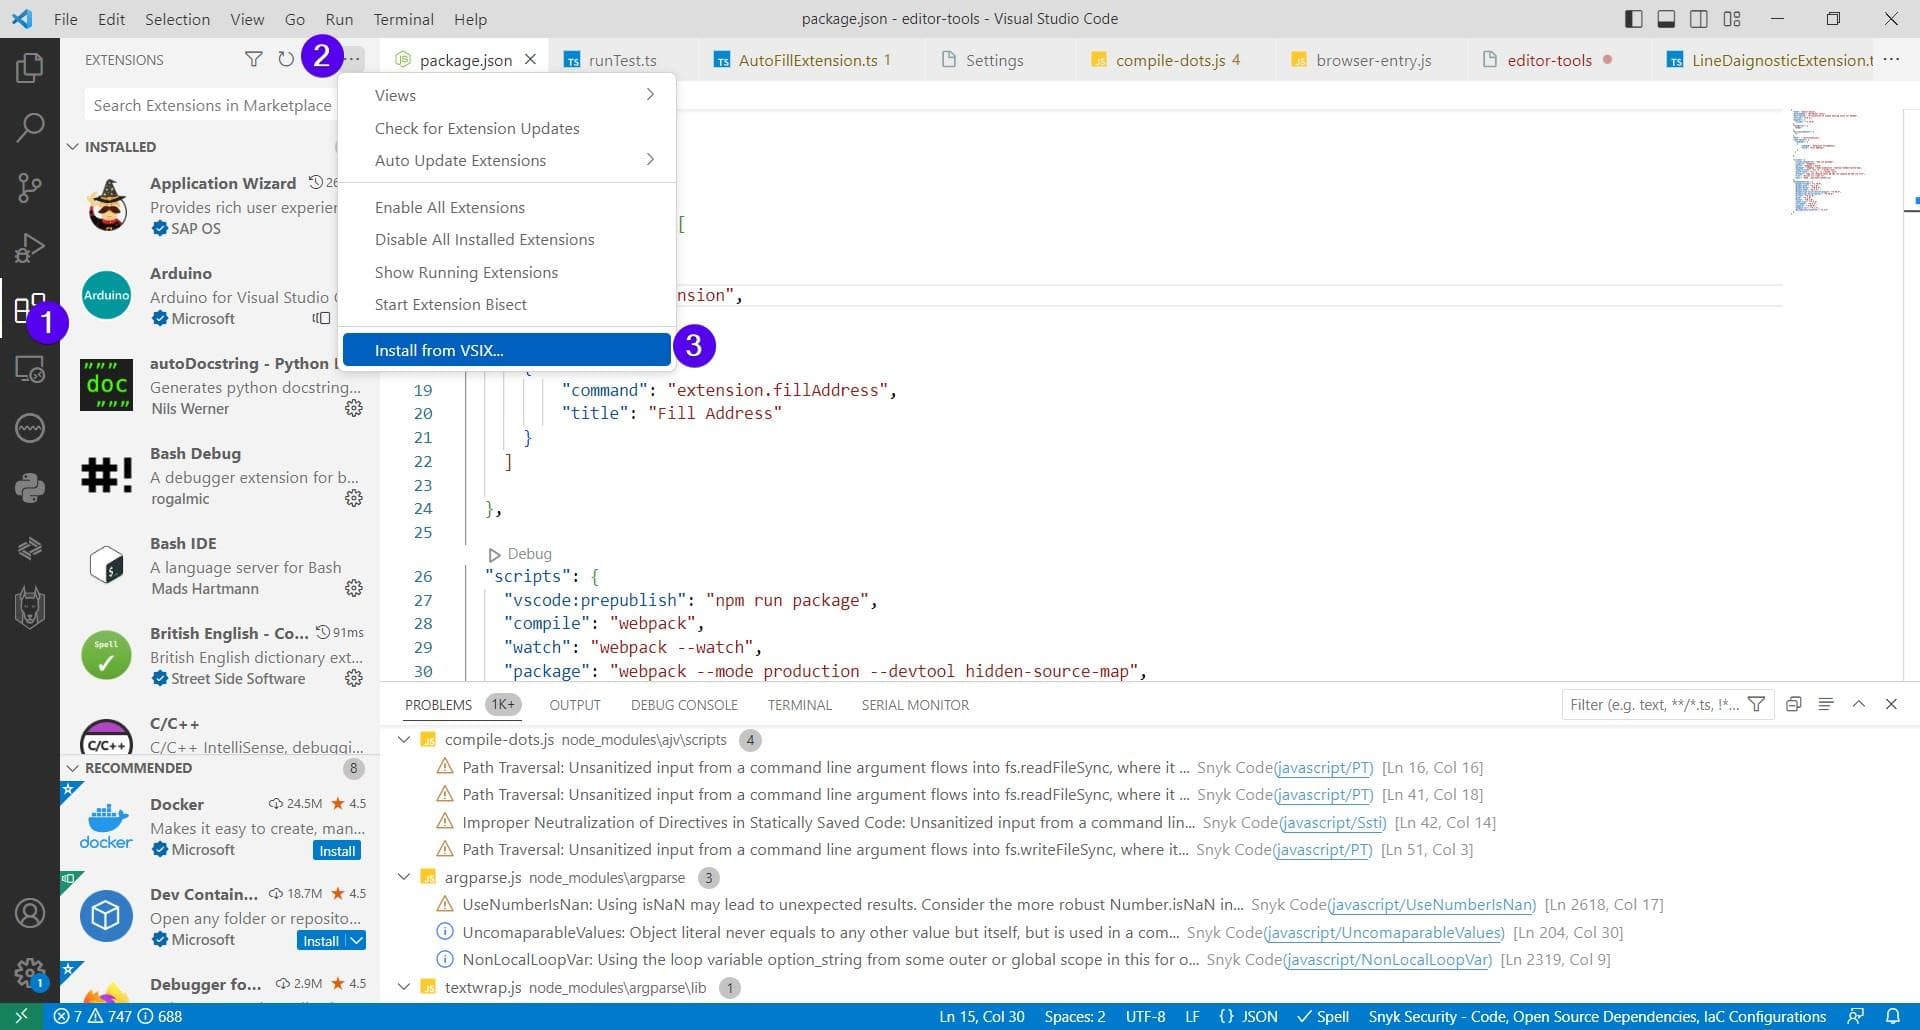Open the Snyk dog icon view
Viewport: 1920px width, 1030px height.
[x=30, y=607]
